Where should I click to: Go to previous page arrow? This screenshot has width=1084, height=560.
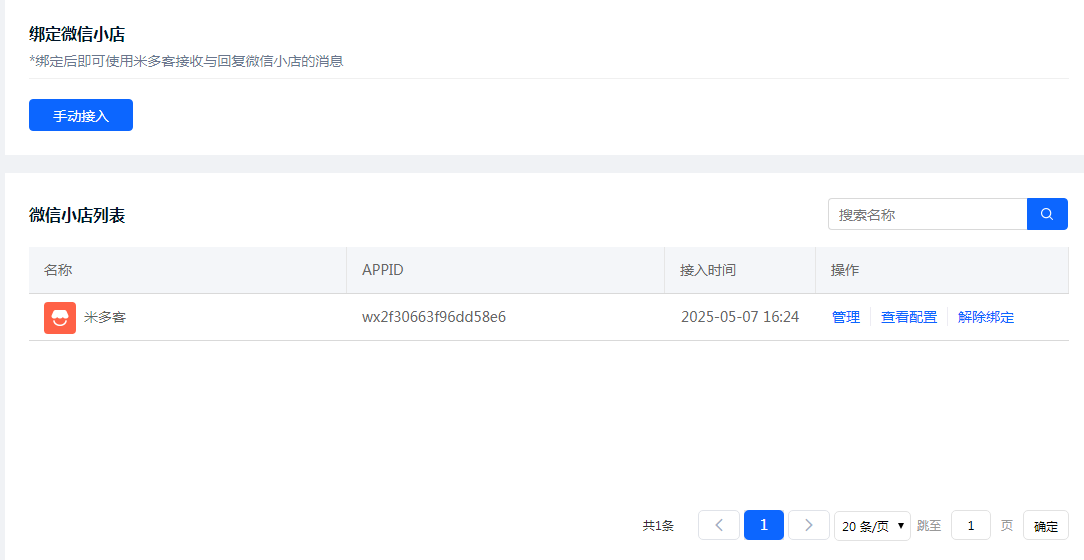[x=719, y=525]
